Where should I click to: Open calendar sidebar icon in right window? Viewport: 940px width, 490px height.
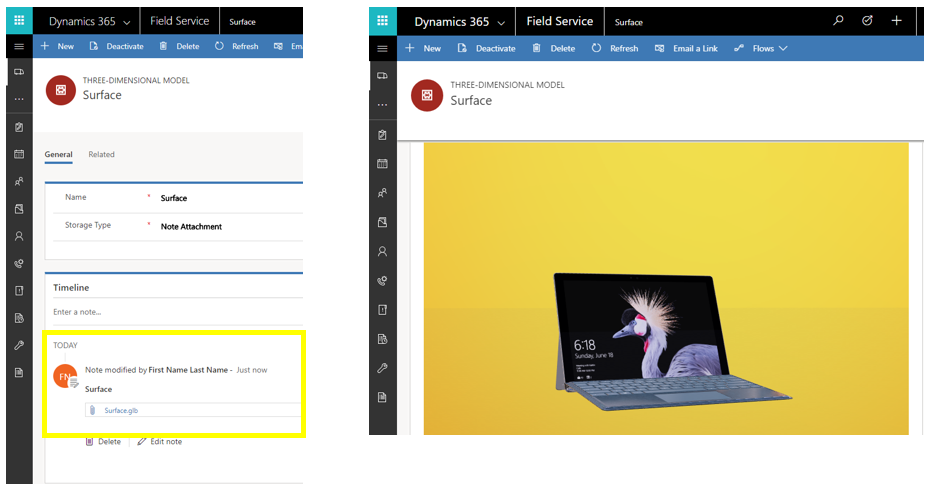click(382, 164)
